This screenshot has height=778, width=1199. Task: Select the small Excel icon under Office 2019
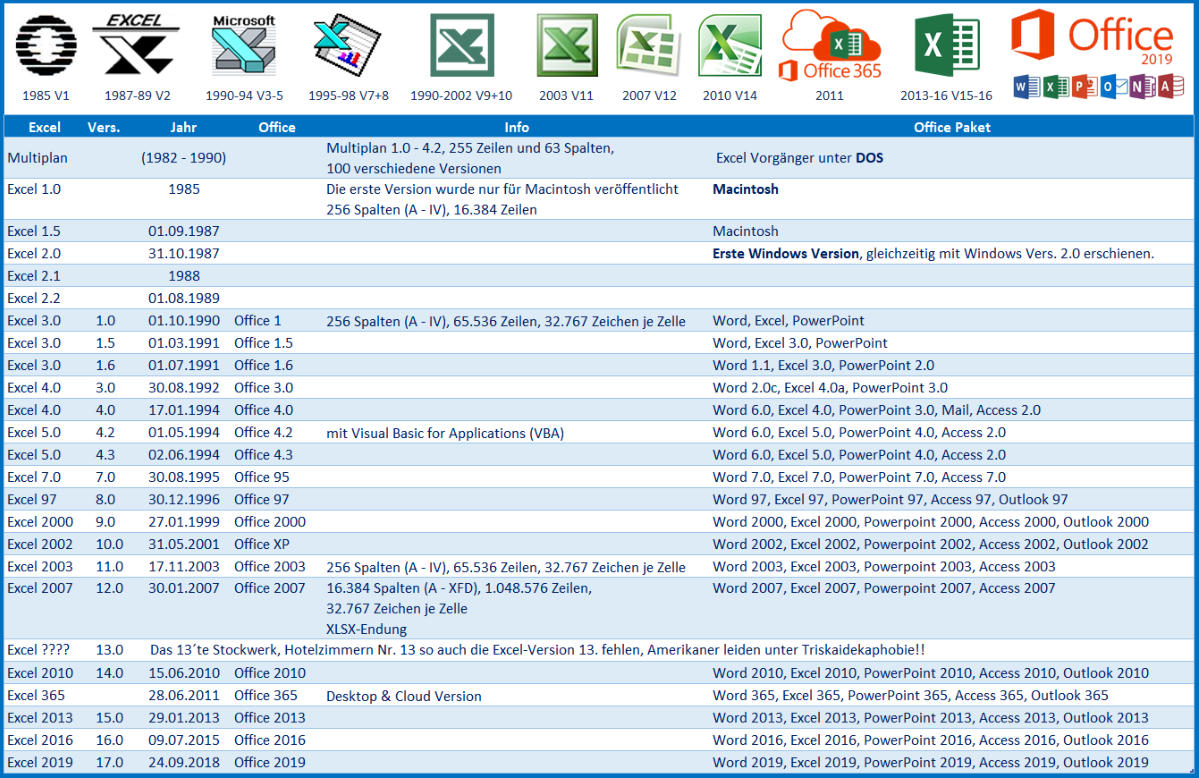[x=1054, y=86]
